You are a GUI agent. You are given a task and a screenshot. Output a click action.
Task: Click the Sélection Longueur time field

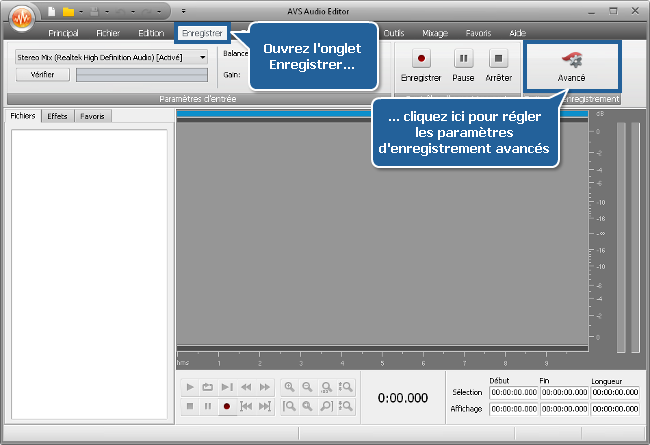(615, 392)
